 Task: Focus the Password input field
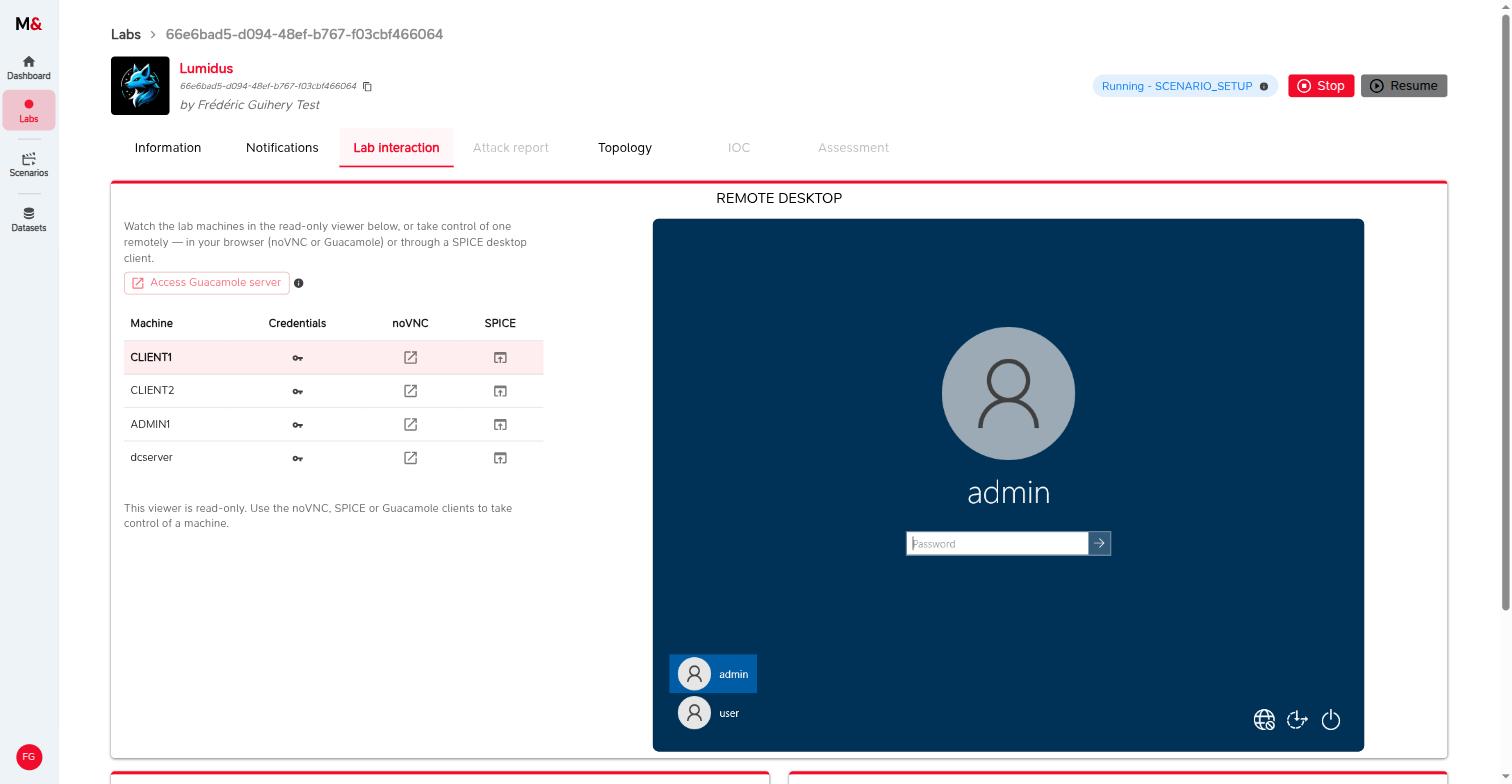[997, 543]
